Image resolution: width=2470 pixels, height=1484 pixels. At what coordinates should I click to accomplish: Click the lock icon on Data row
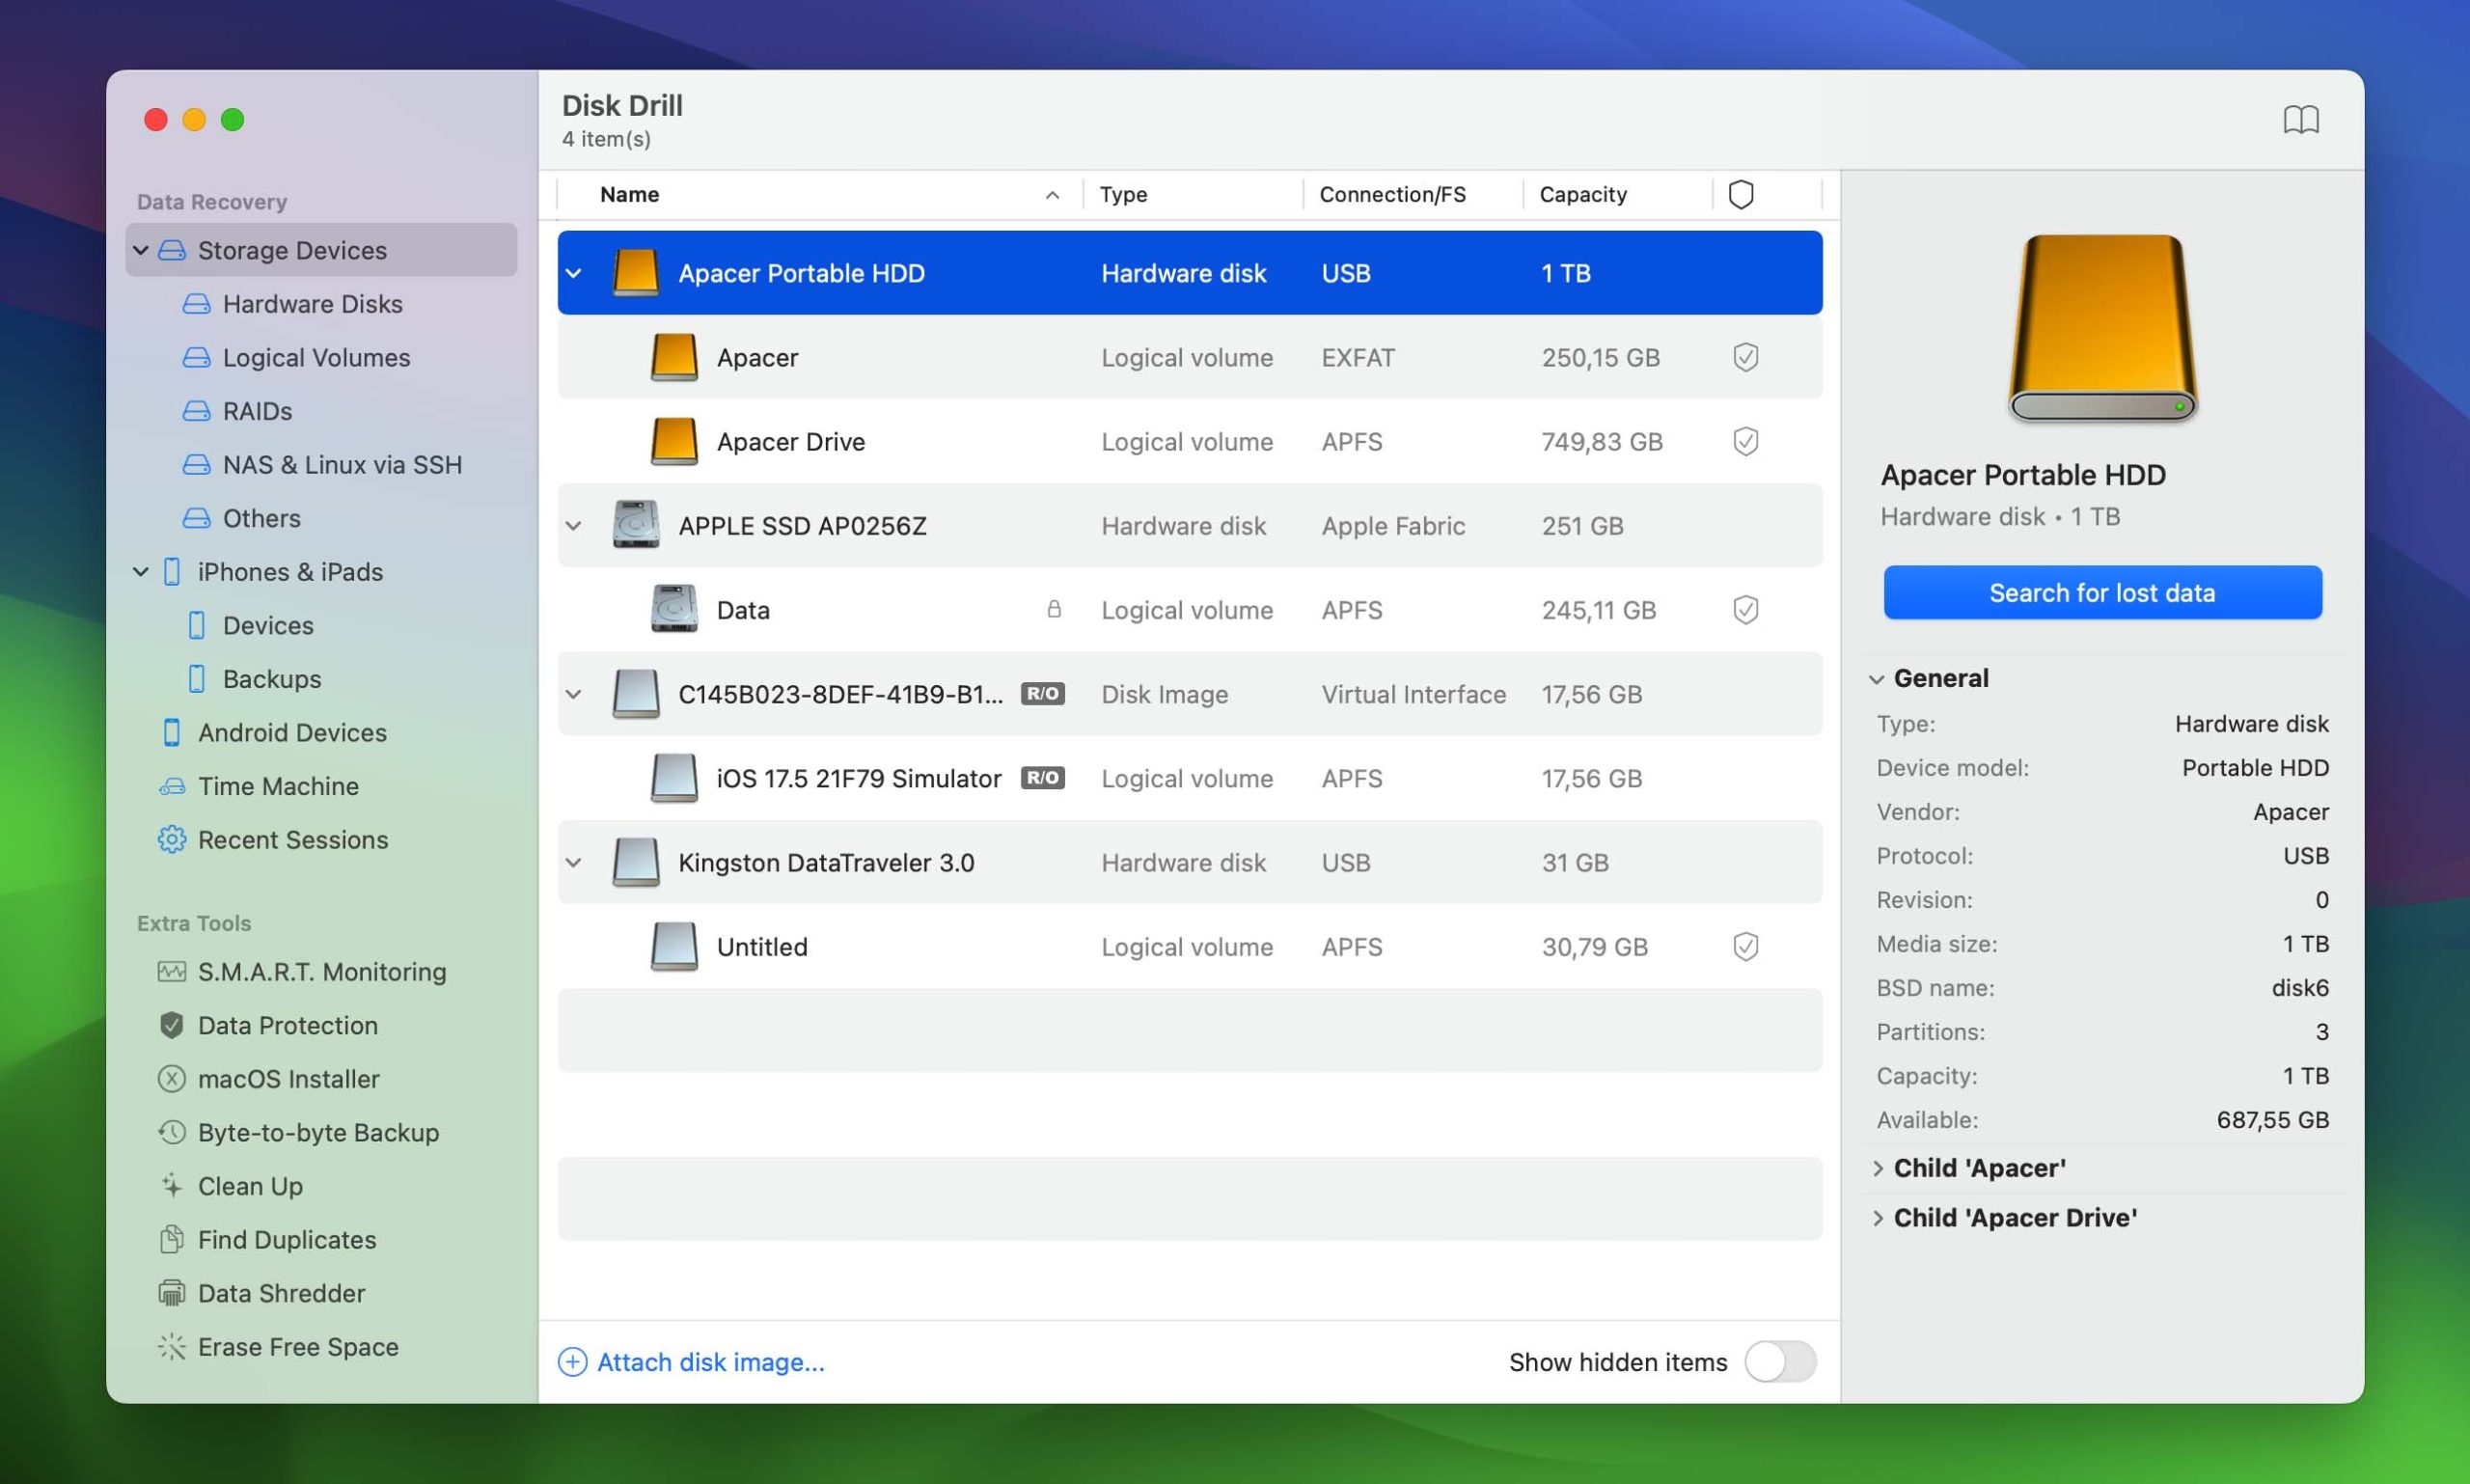click(1054, 609)
